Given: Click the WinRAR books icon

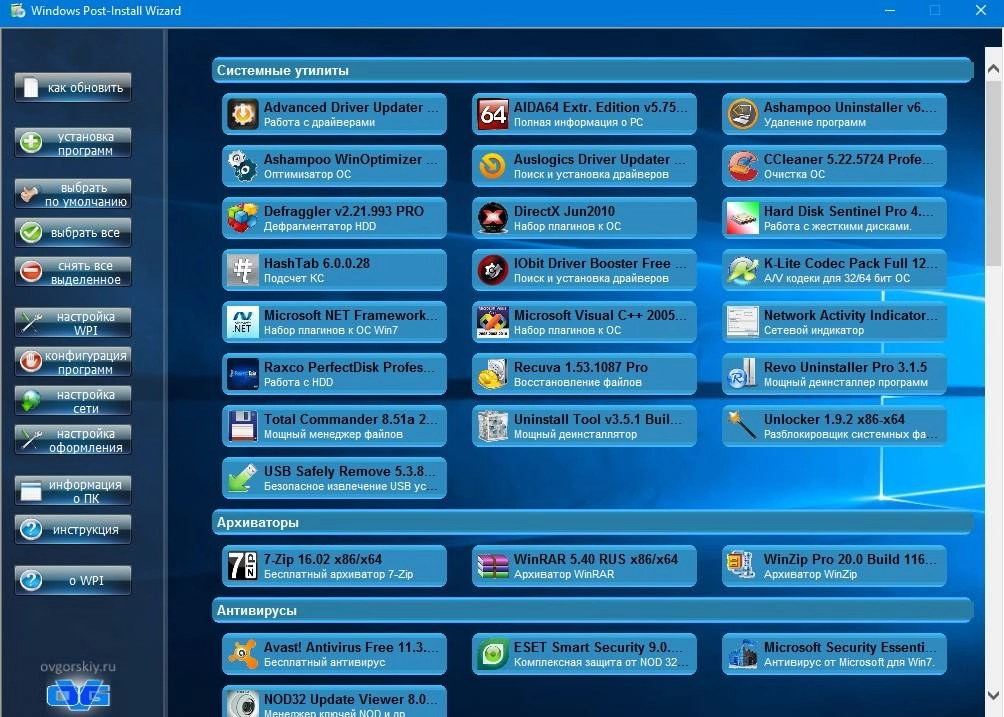Looking at the screenshot, I should [492, 566].
